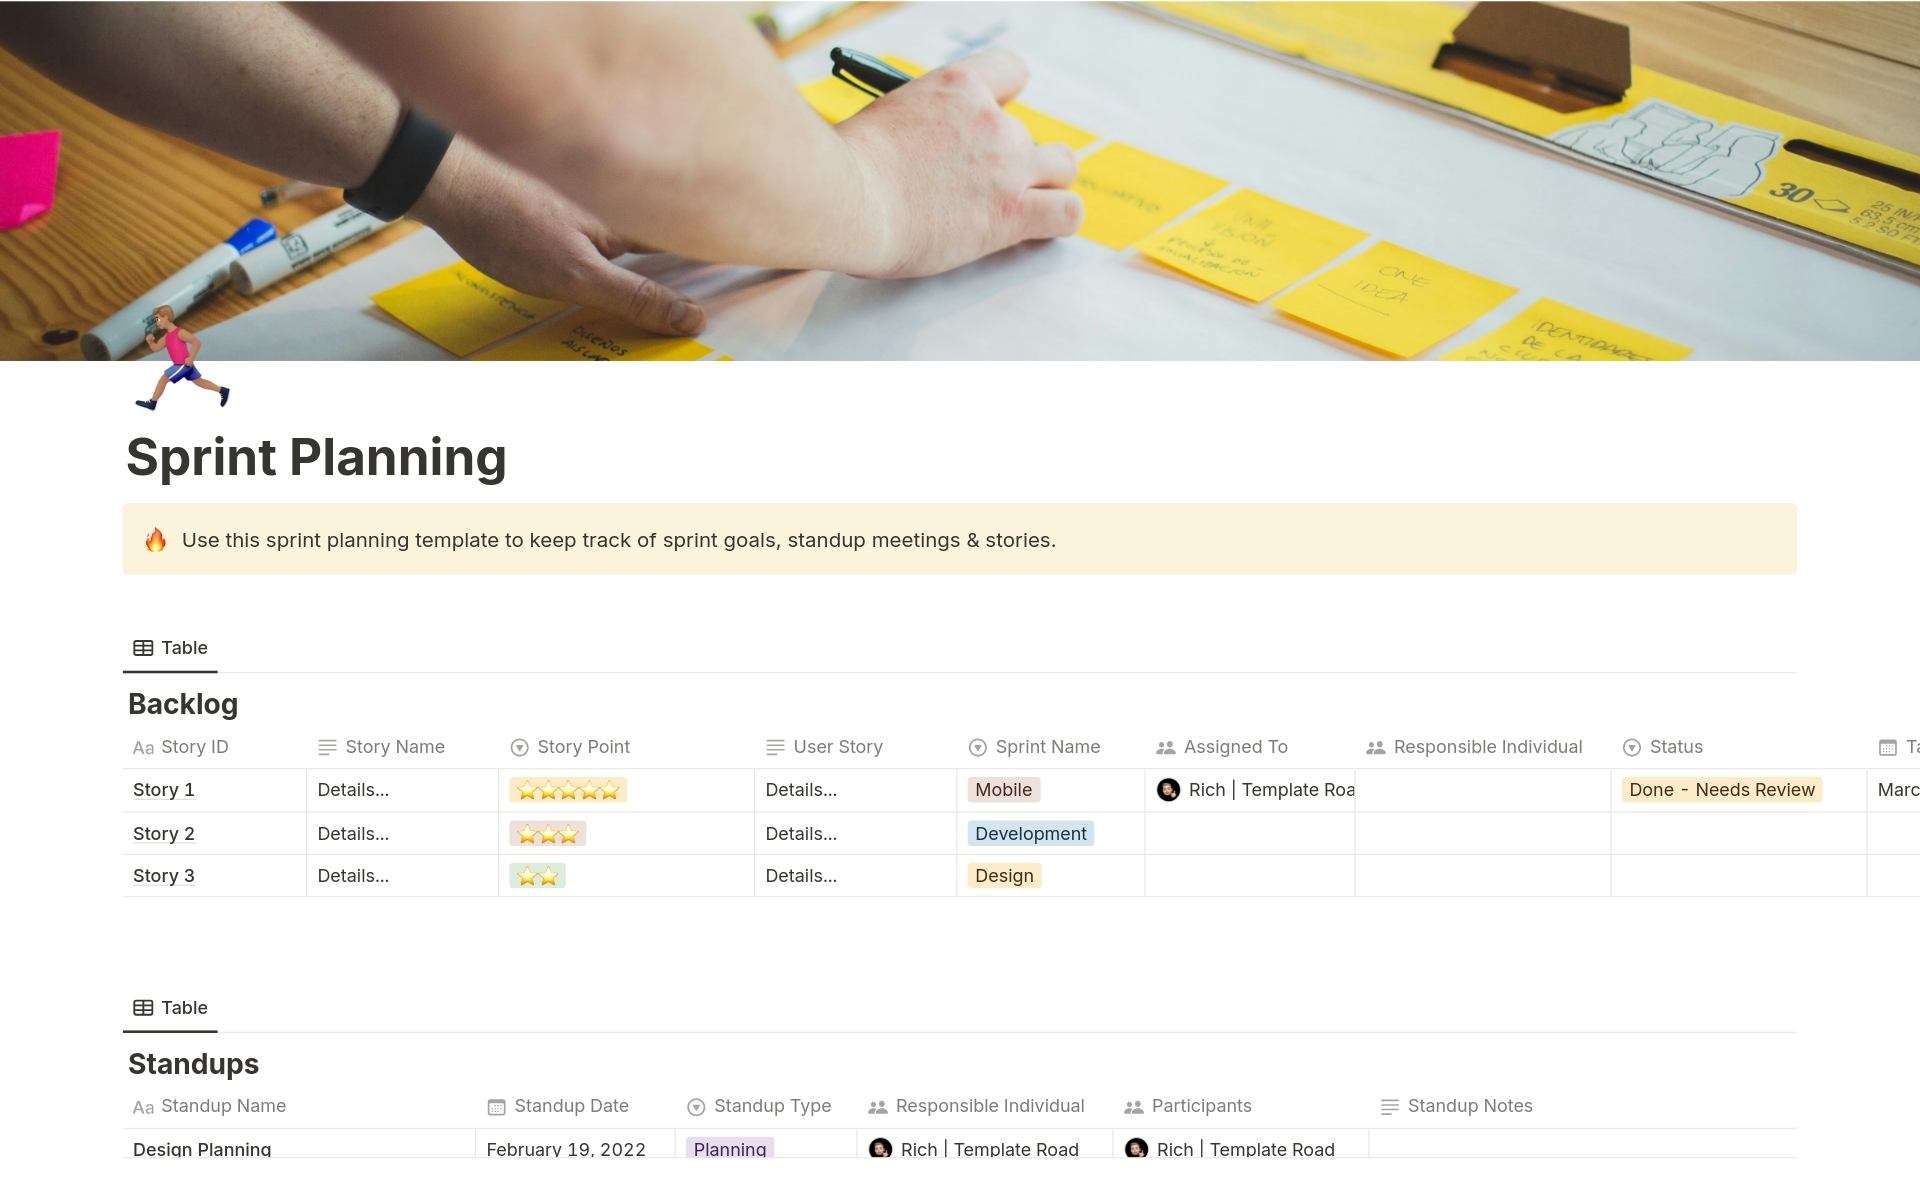
Task: Click the Rich Template Road assigned user
Action: (1250, 790)
